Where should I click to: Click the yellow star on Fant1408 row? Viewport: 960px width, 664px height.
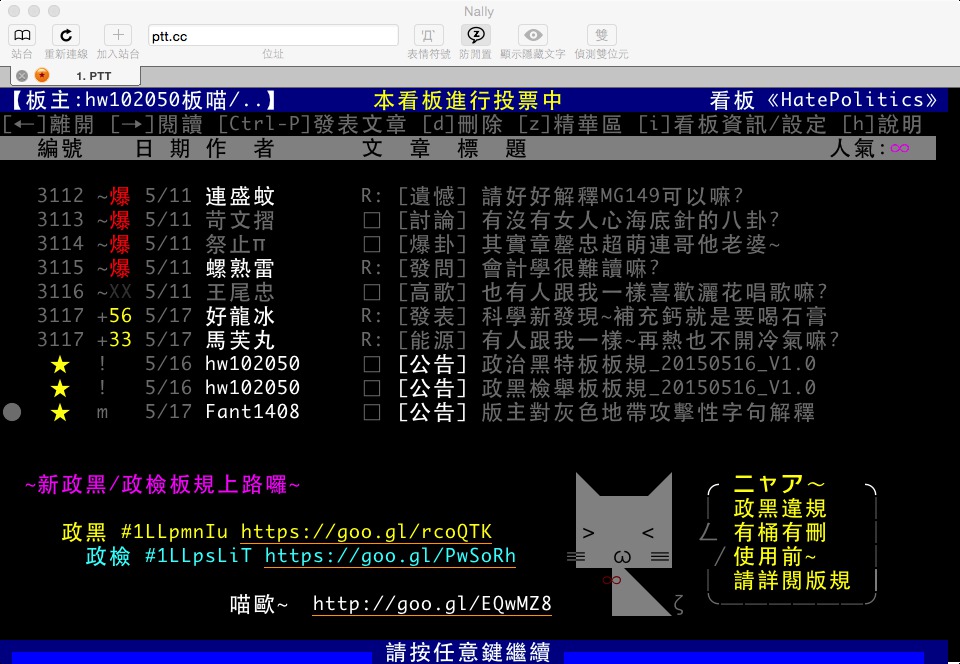pos(59,412)
